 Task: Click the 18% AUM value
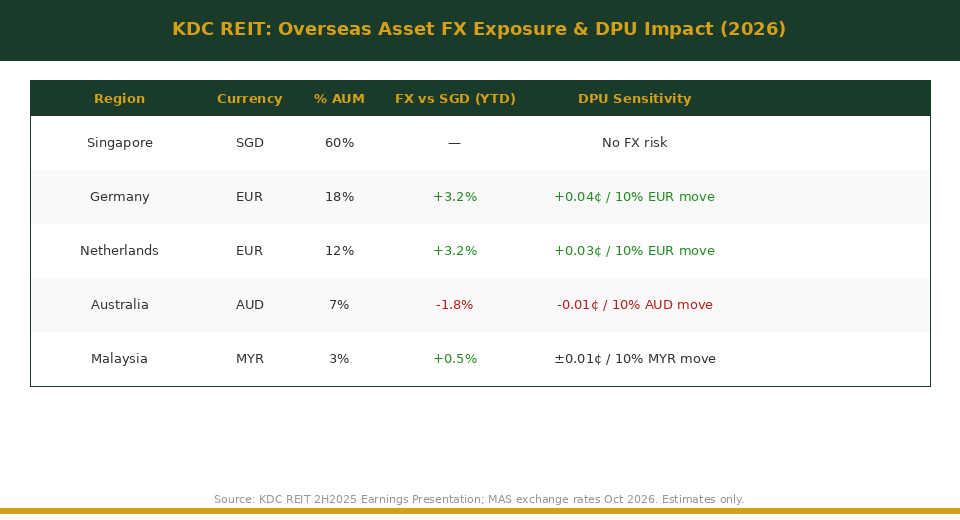(x=339, y=197)
